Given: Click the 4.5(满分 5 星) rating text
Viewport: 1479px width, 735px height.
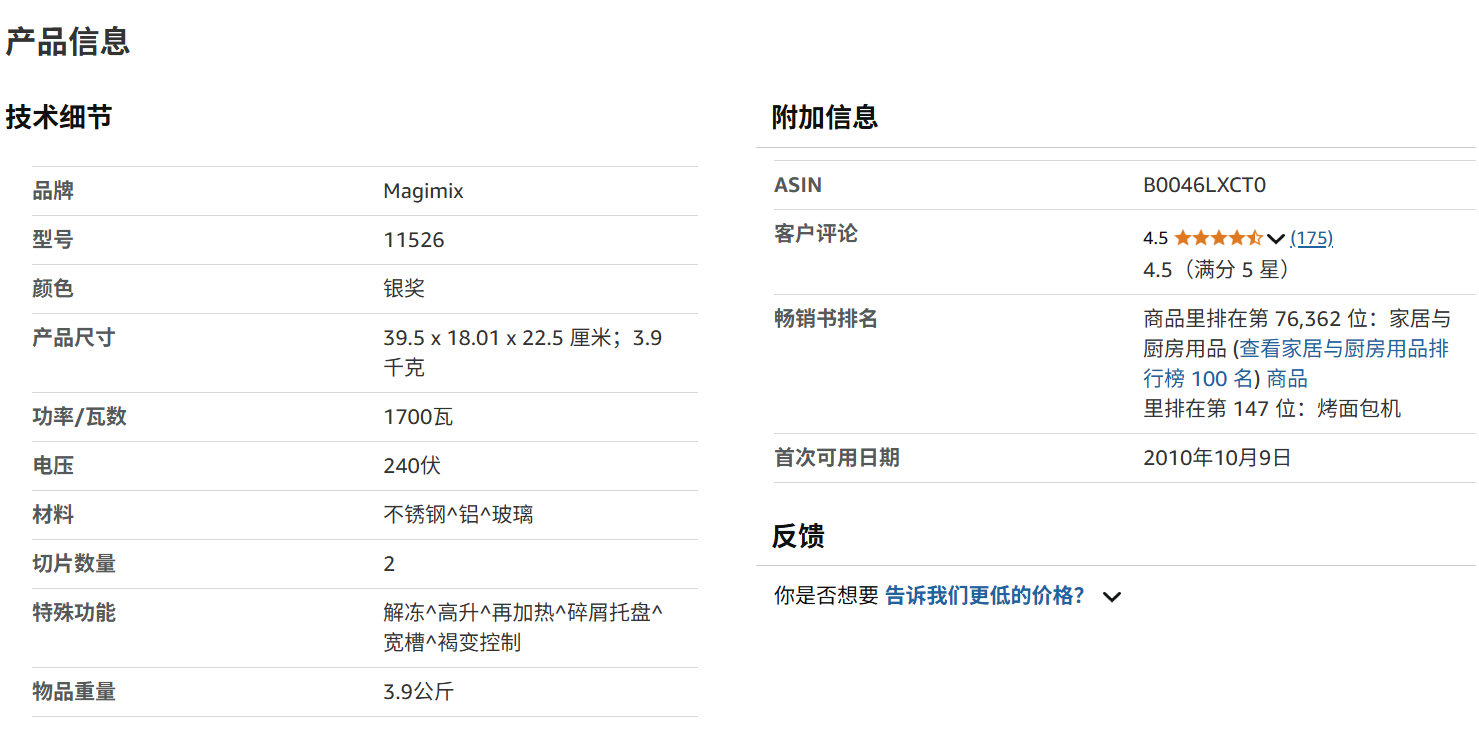Looking at the screenshot, I should [x=1216, y=270].
